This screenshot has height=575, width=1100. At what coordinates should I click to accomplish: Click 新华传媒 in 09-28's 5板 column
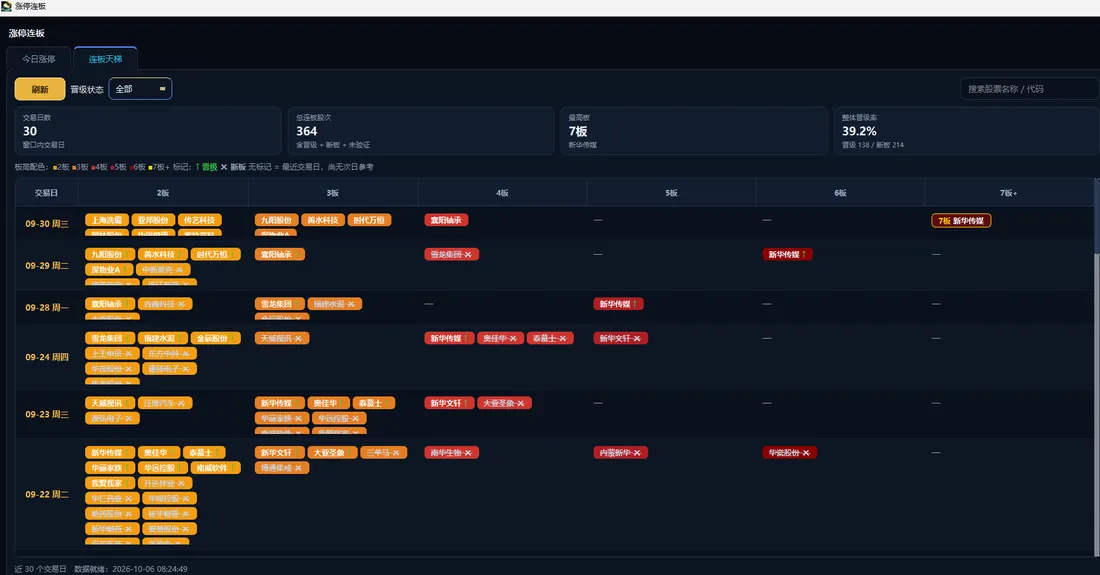point(618,304)
